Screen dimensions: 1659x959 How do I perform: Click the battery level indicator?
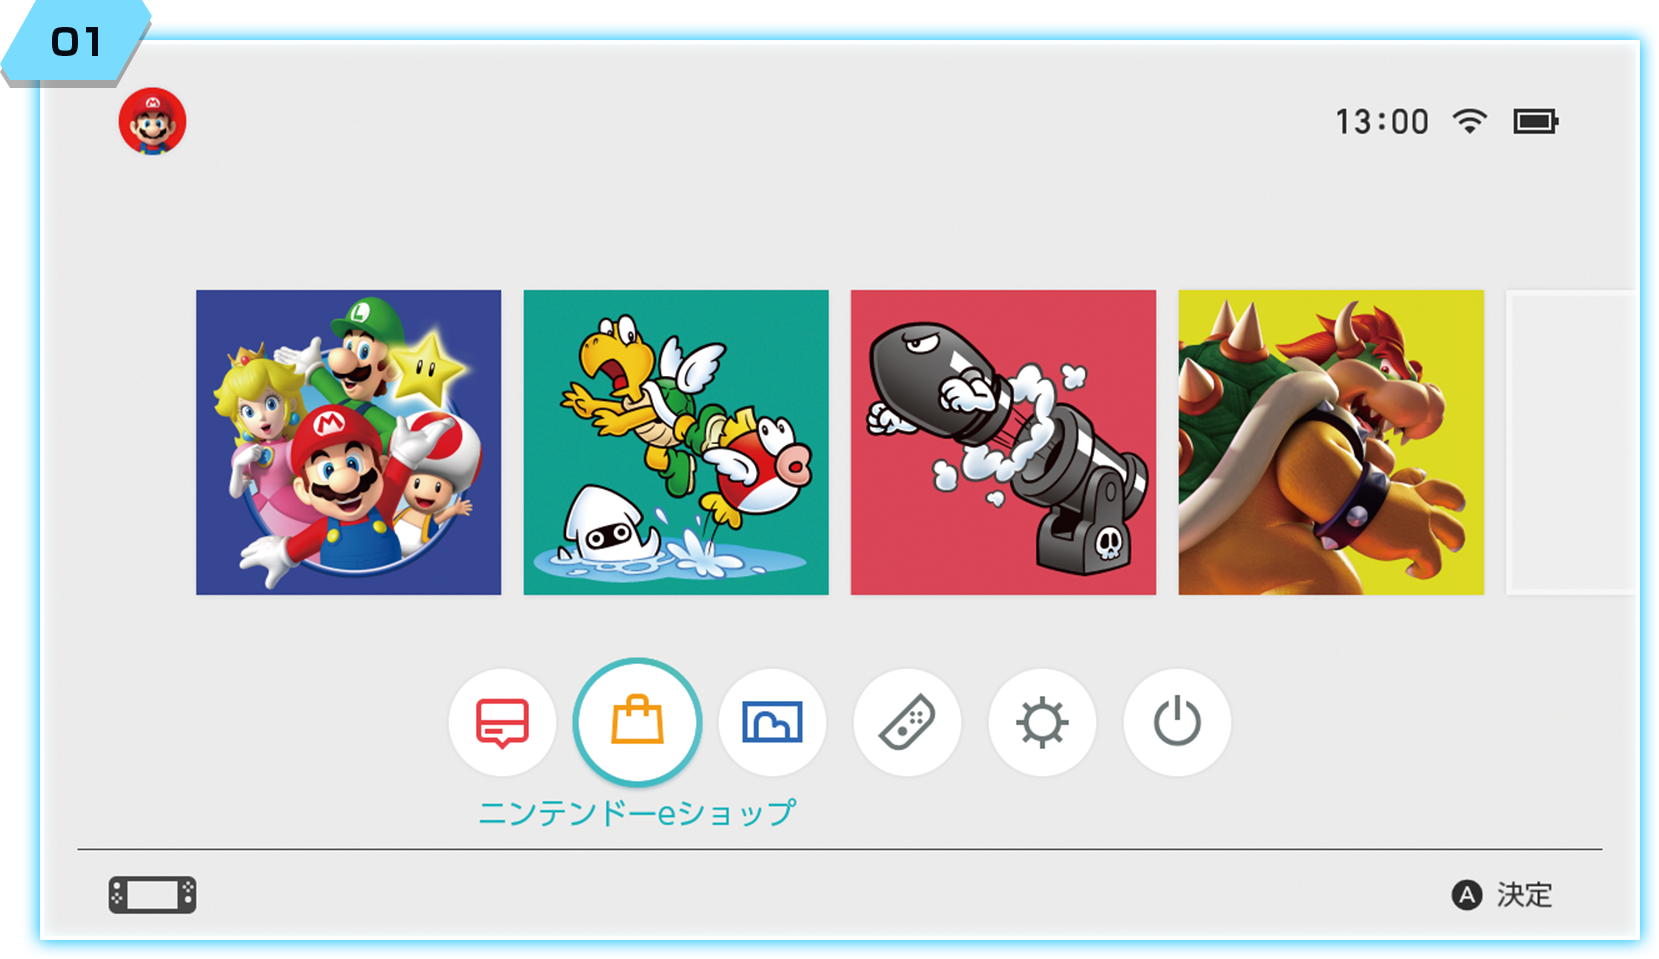(x=1535, y=122)
